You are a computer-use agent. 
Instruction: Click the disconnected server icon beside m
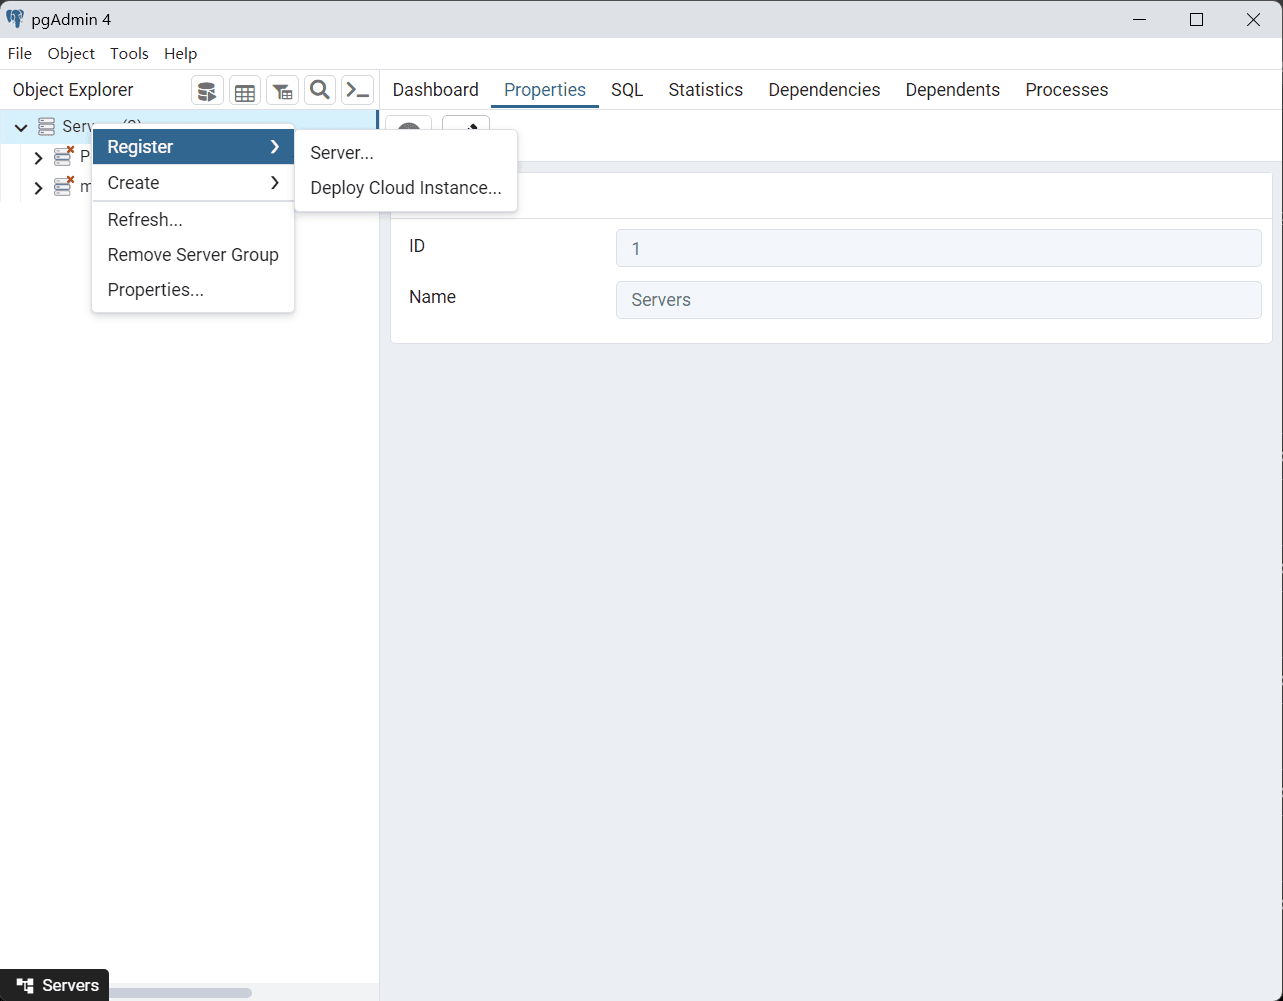click(x=65, y=186)
